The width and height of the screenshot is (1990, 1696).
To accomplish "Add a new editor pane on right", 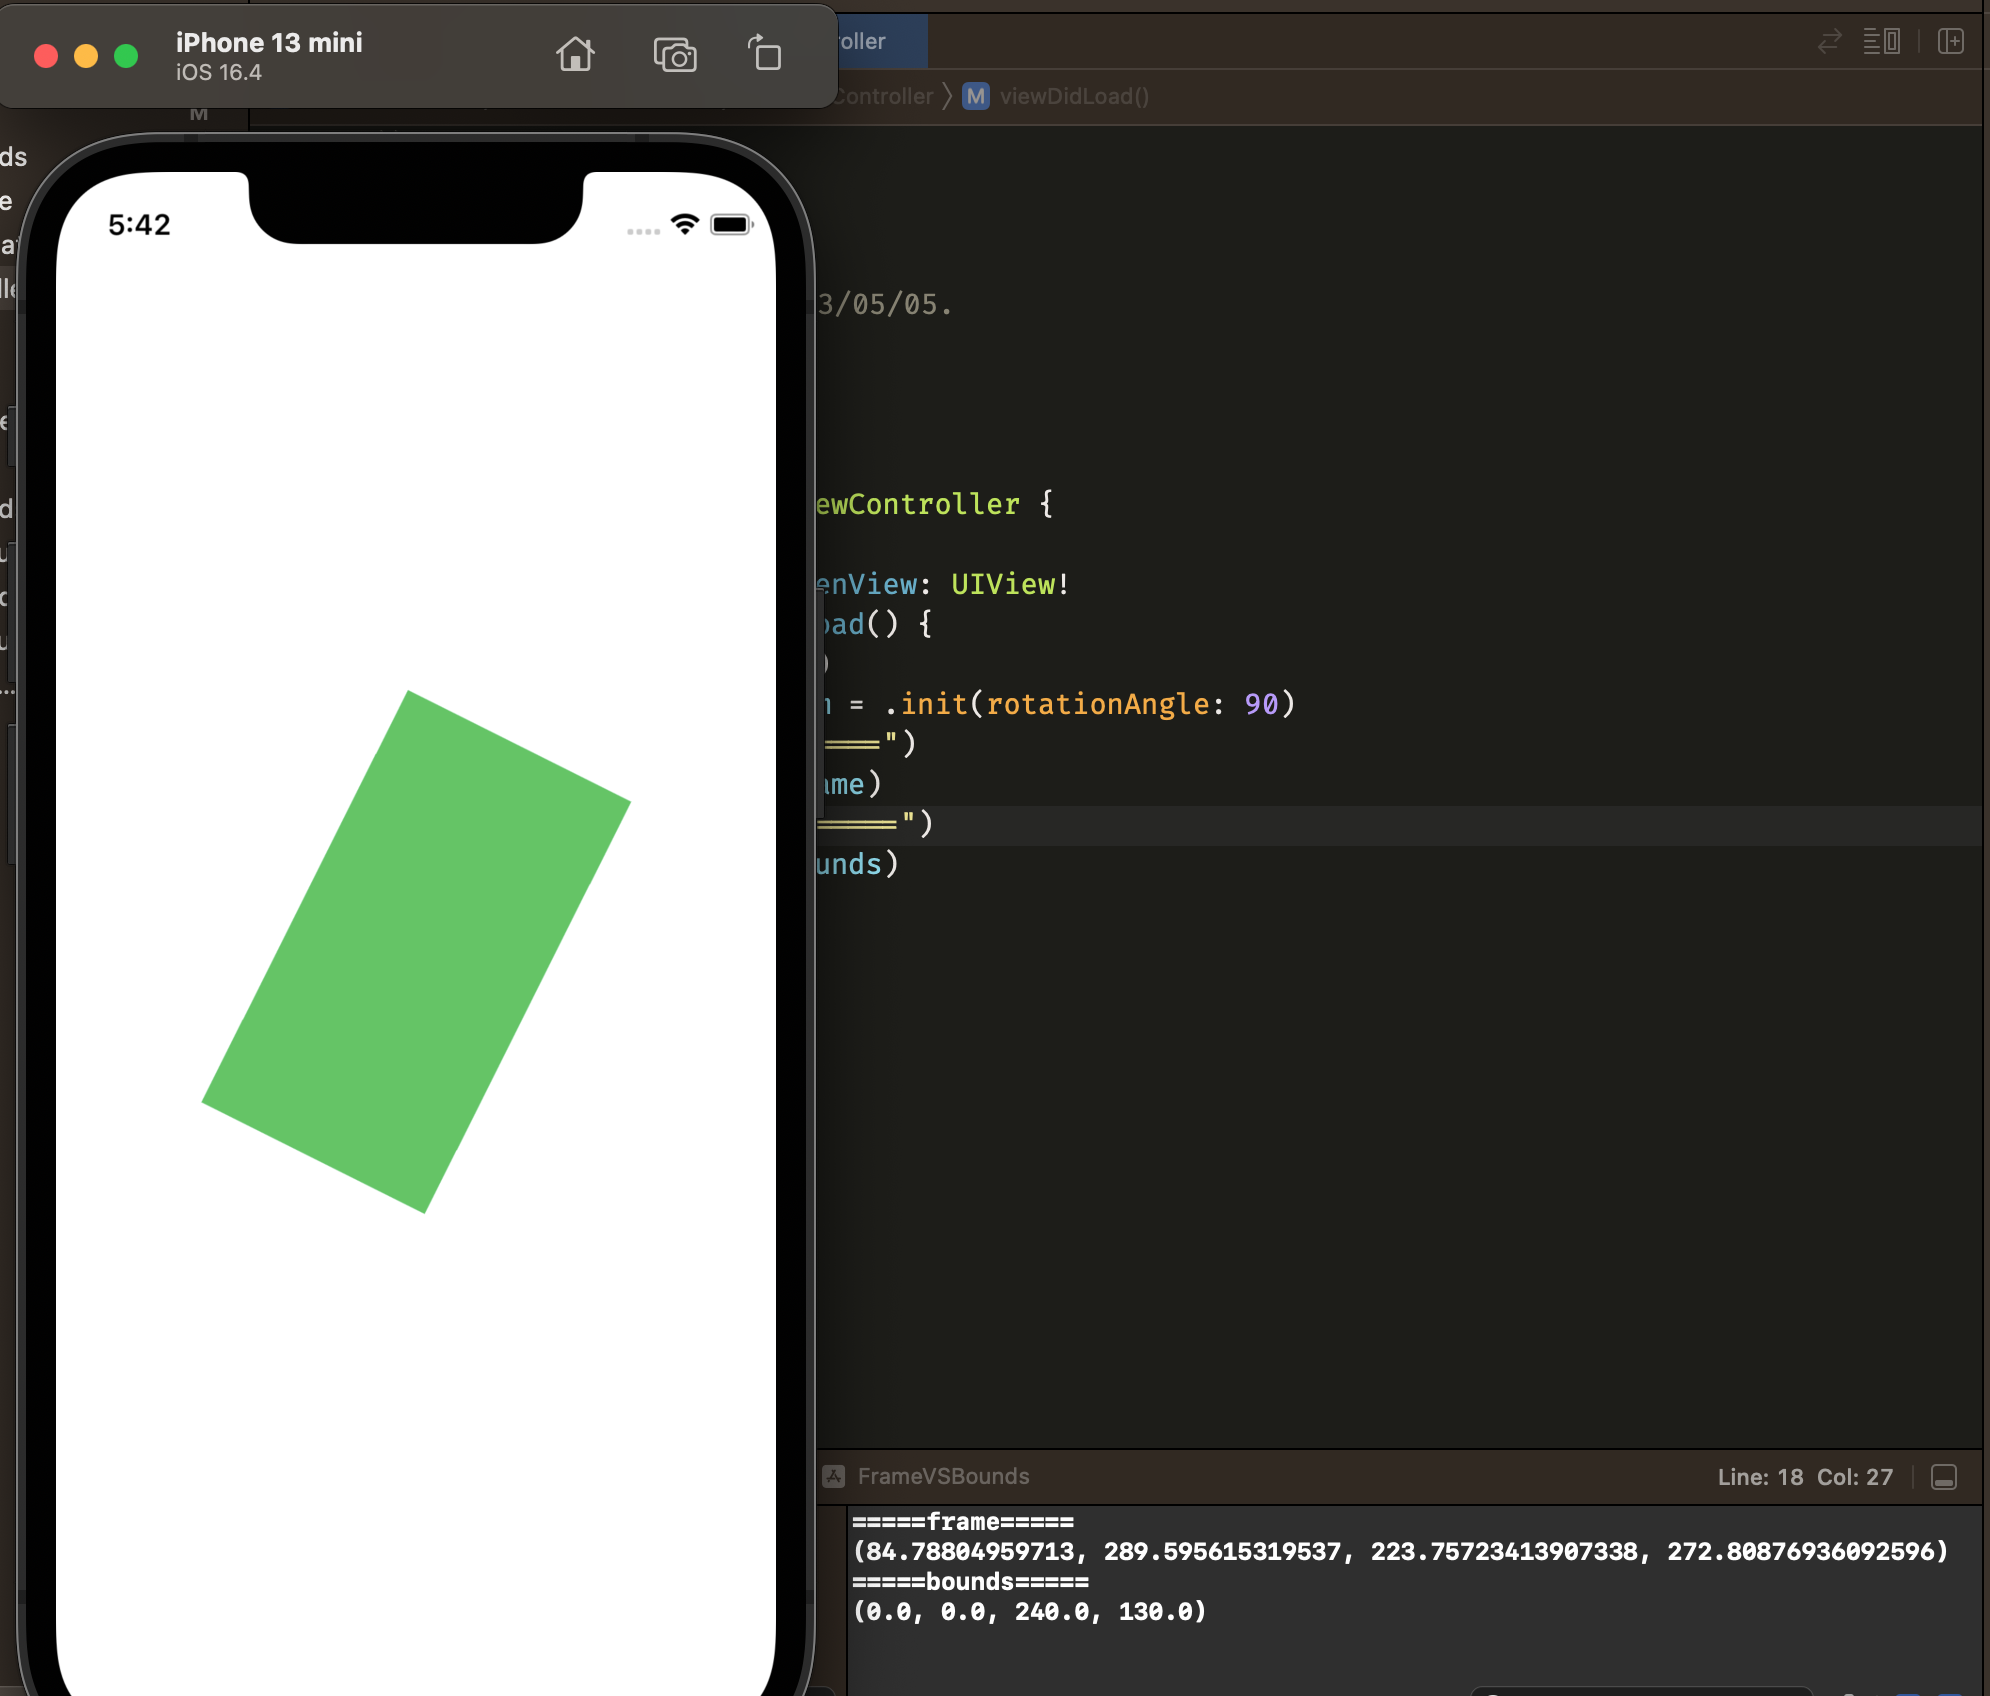I will [x=1950, y=41].
